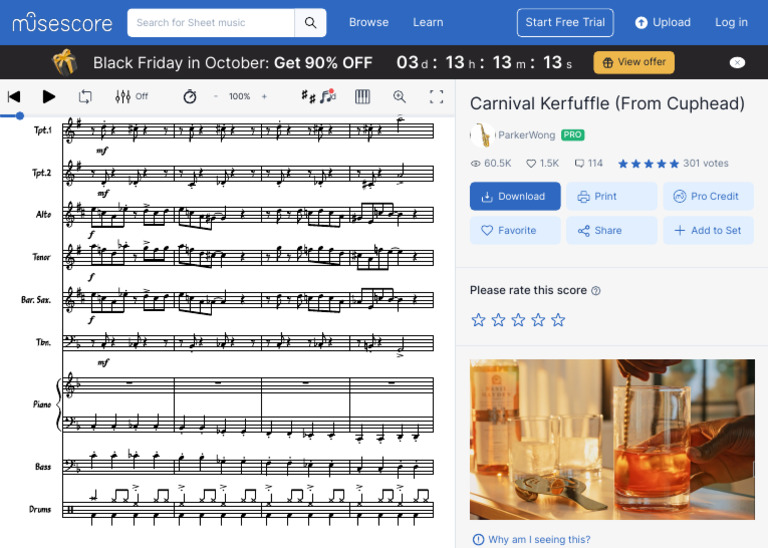Open the transpose sharps icon

[x=309, y=97]
